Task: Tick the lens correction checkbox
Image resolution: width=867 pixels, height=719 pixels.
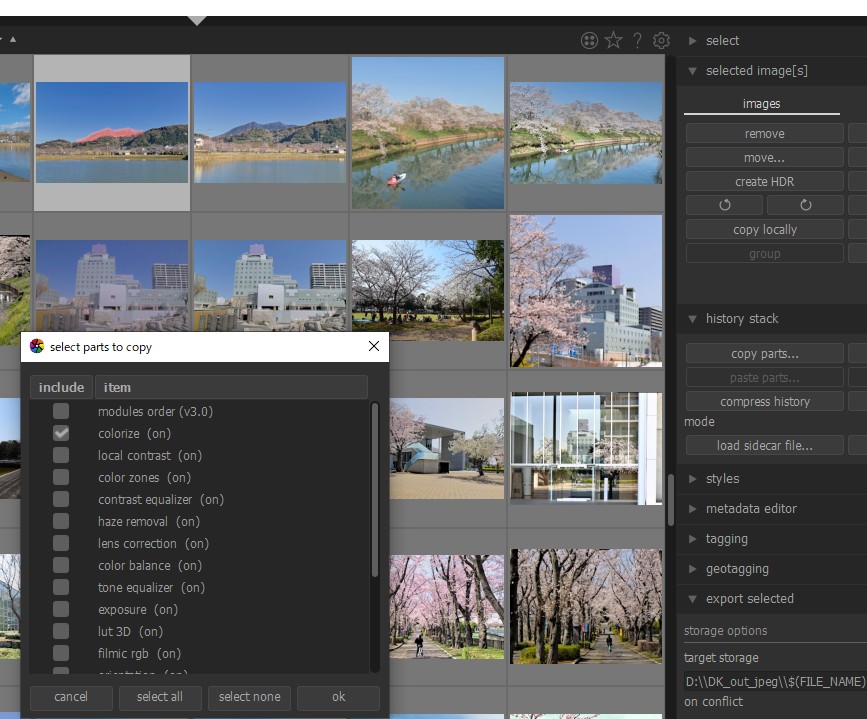Action: (x=61, y=543)
